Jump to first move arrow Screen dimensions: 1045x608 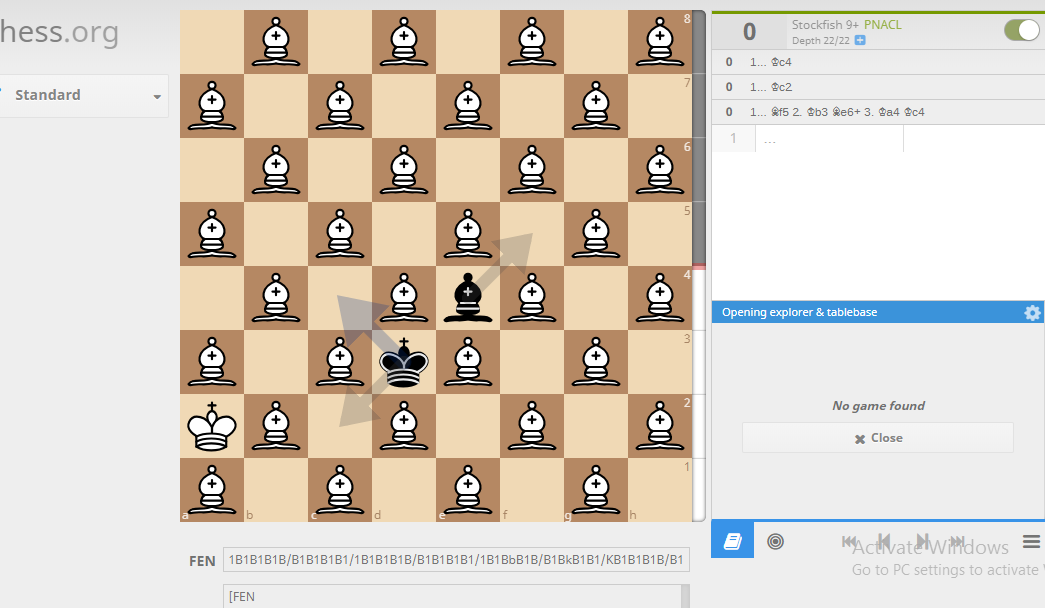pyautogui.click(x=849, y=541)
